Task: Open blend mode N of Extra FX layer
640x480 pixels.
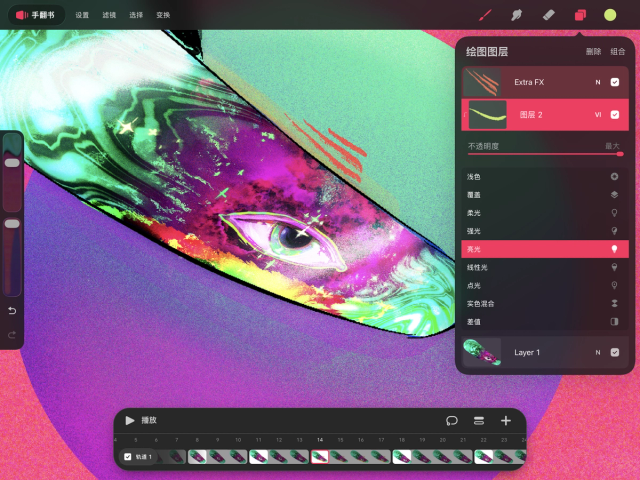Action: [598, 82]
